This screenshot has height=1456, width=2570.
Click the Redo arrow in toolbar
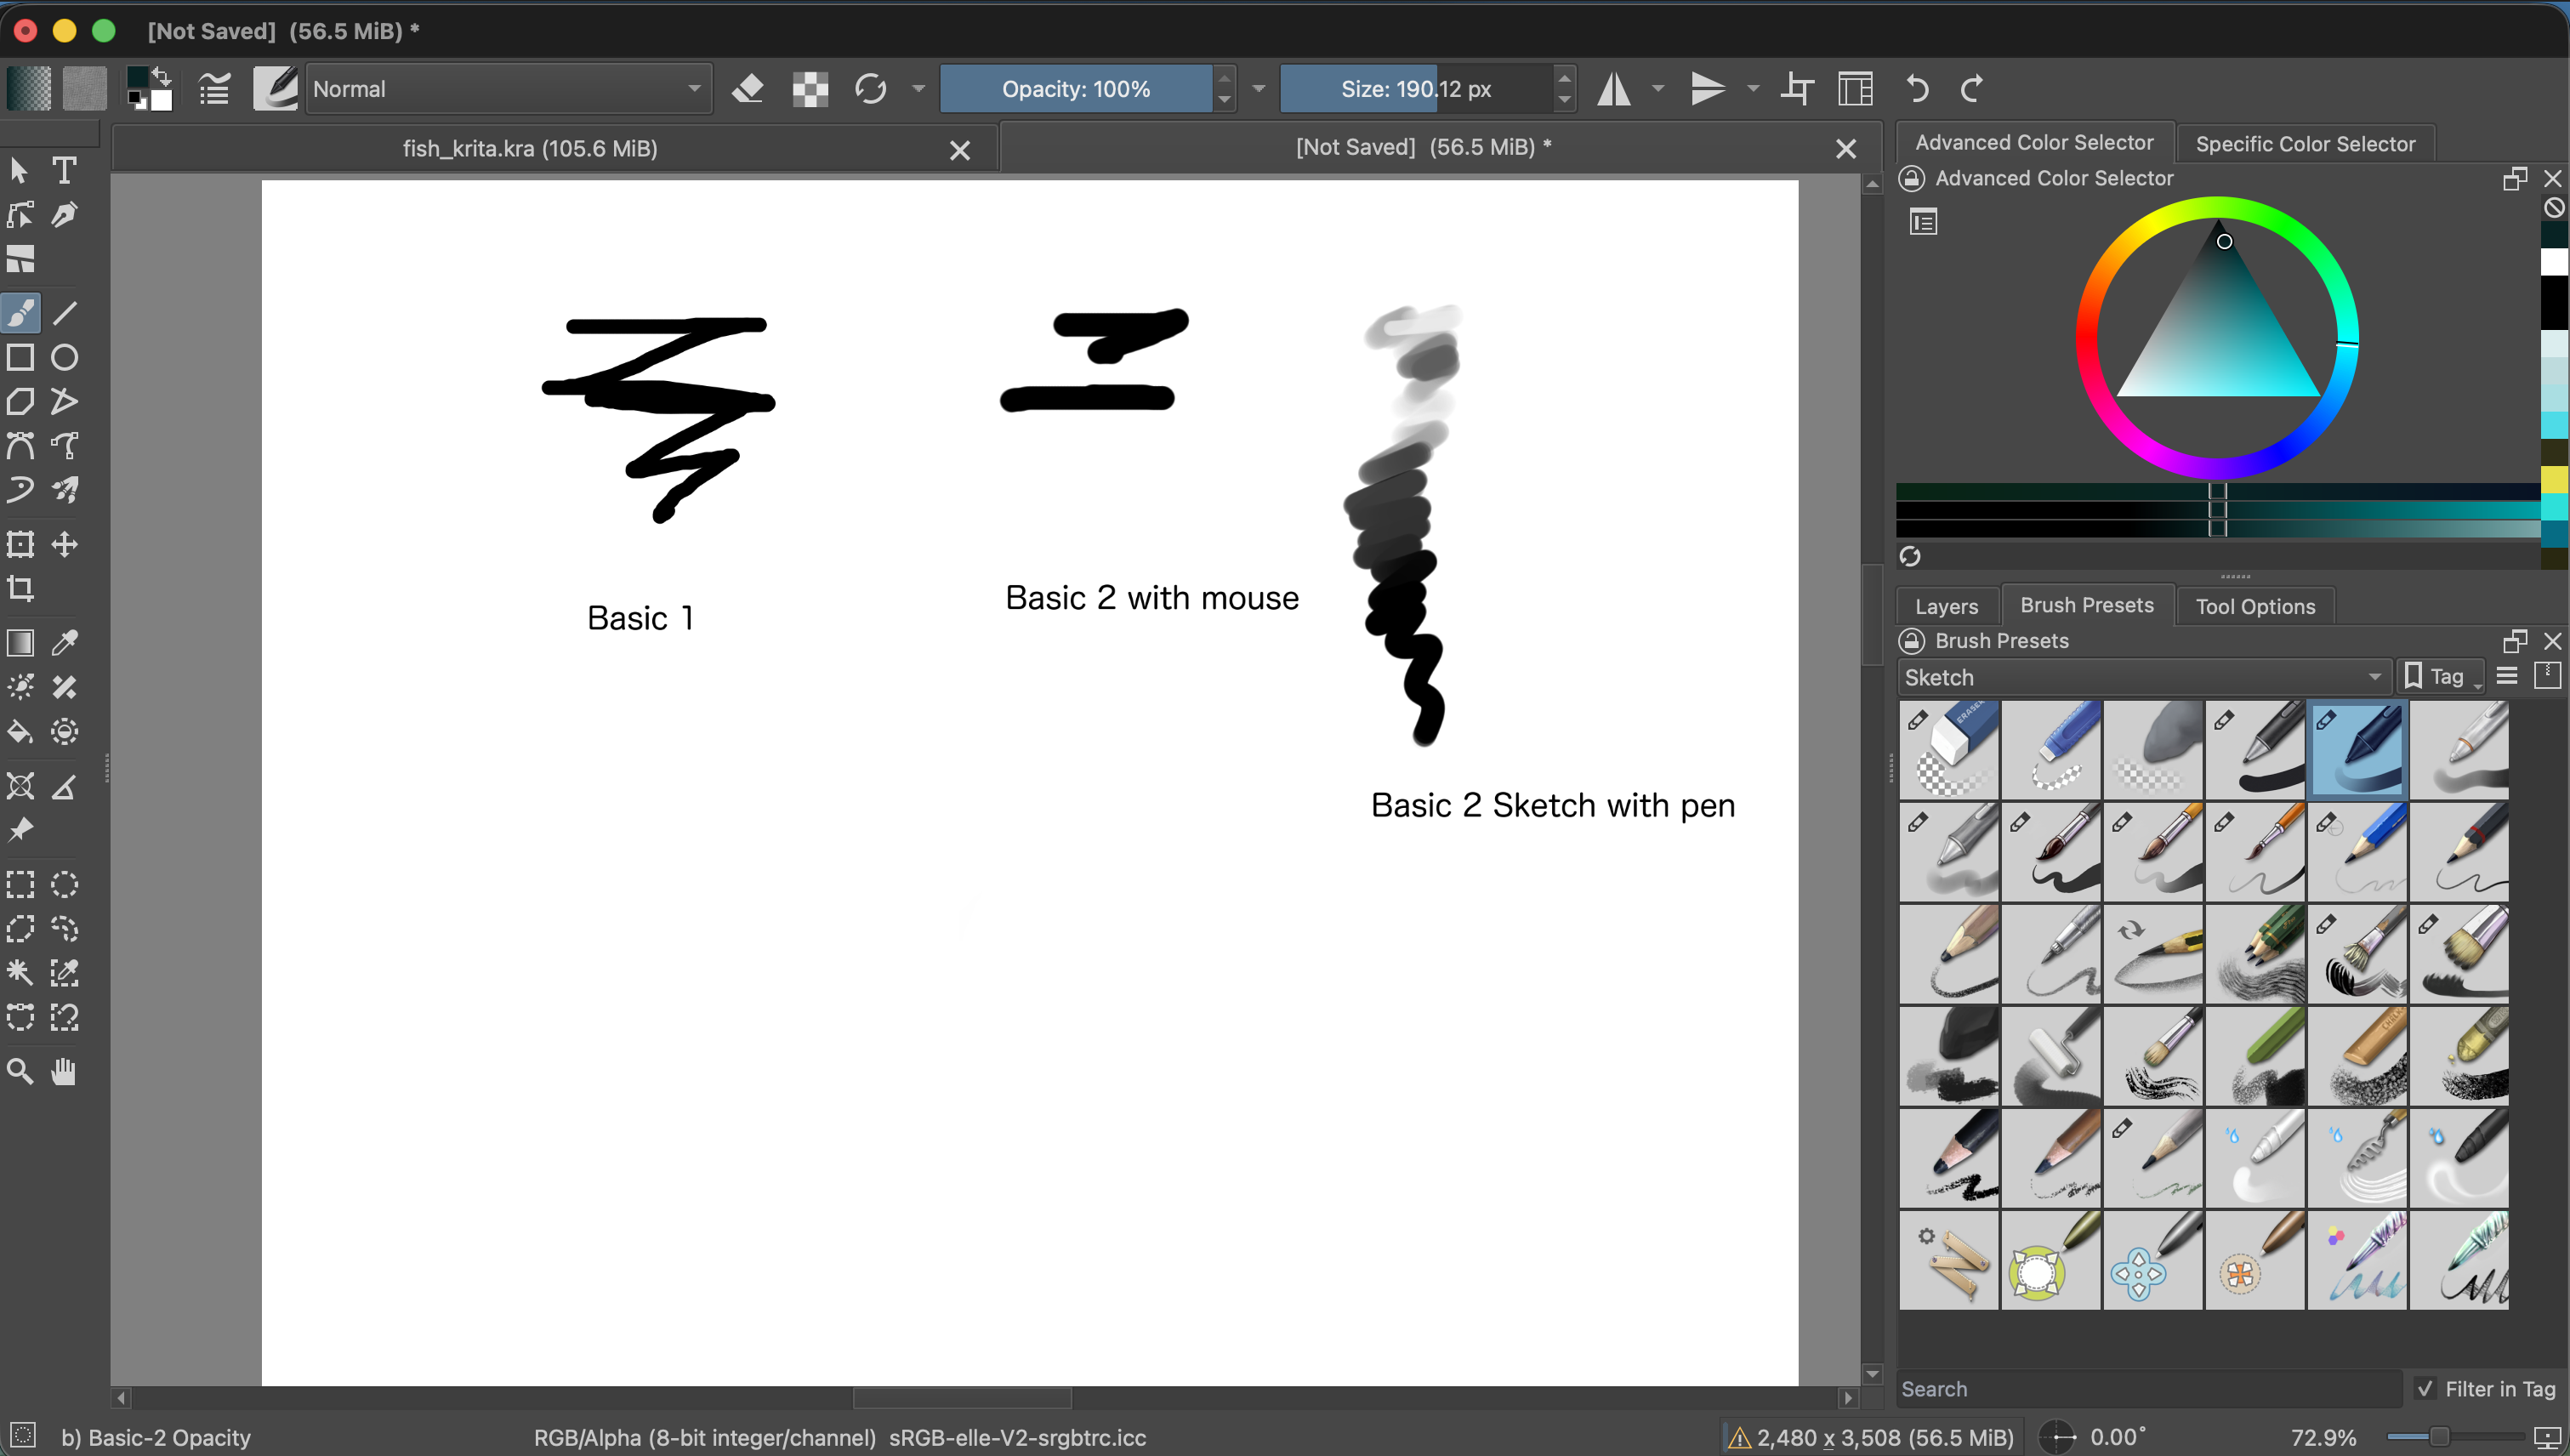coord(1972,89)
